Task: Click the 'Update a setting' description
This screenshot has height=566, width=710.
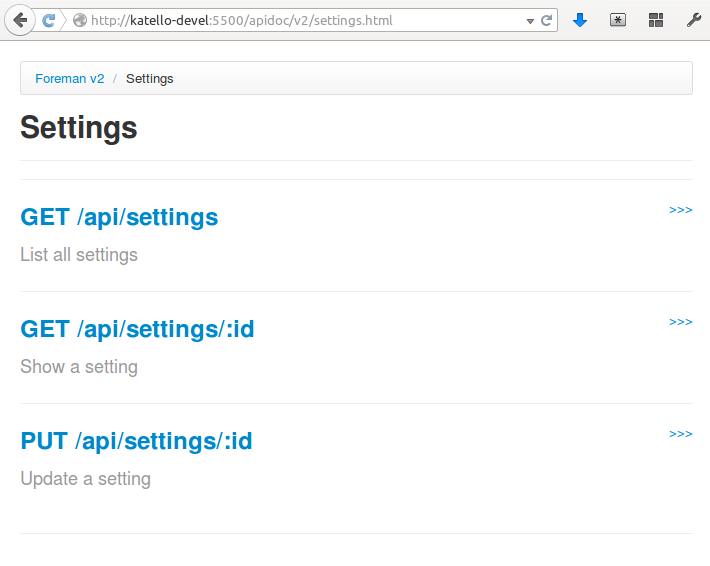Action: pos(86,479)
